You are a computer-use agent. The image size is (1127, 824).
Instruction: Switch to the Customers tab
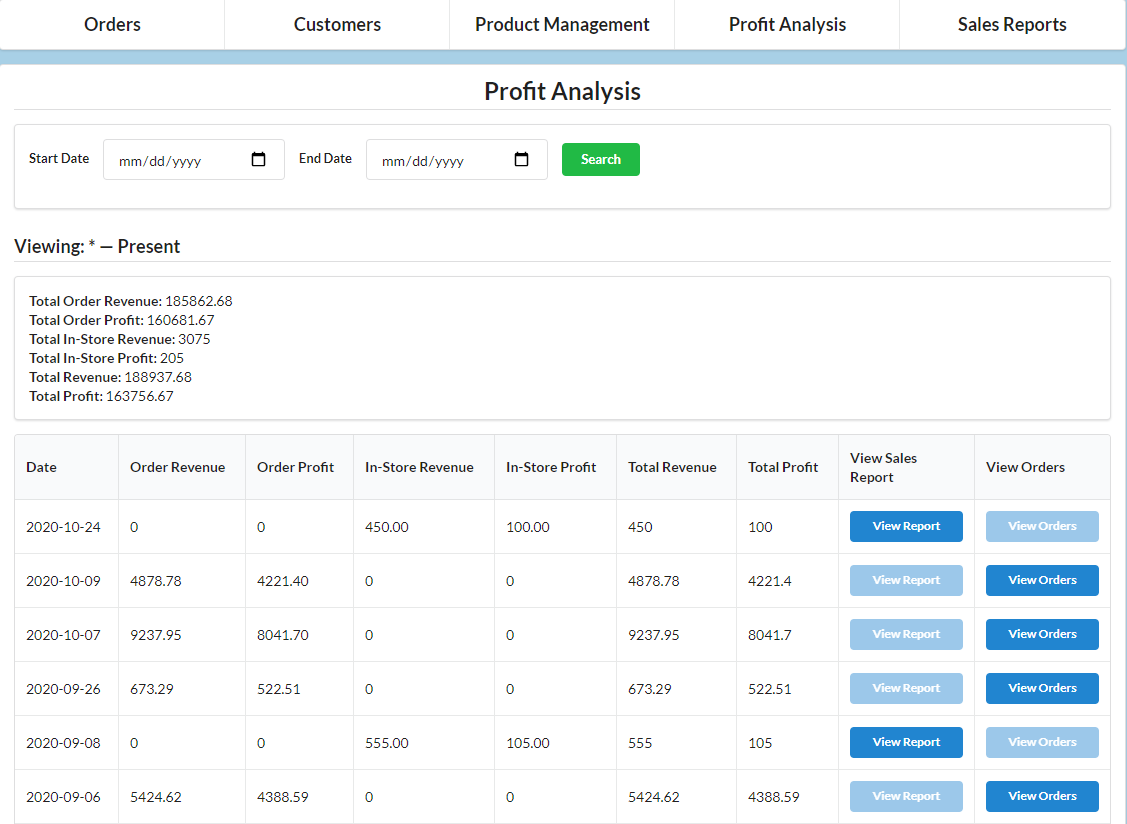[337, 24]
